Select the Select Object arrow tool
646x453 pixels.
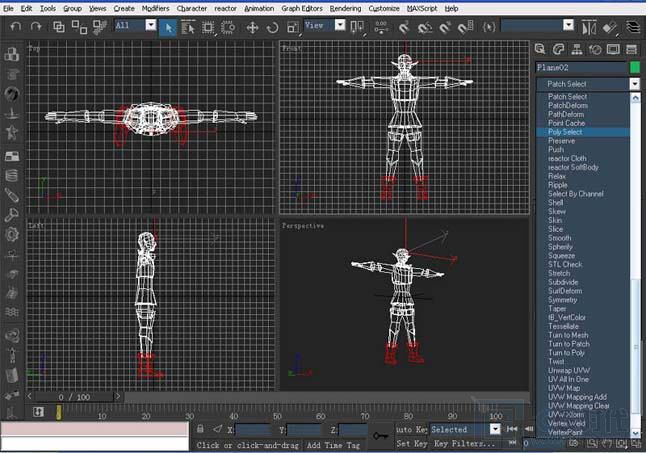pyautogui.click(x=168, y=28)
